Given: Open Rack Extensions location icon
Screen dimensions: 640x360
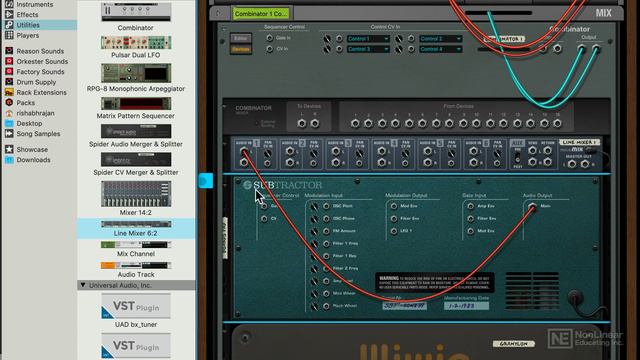Looking at the screenshot, I should 9,92.
